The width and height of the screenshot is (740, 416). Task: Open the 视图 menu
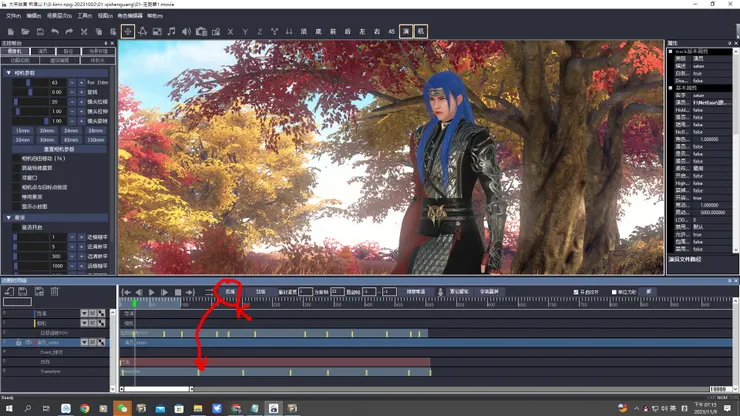click(105, 16)
